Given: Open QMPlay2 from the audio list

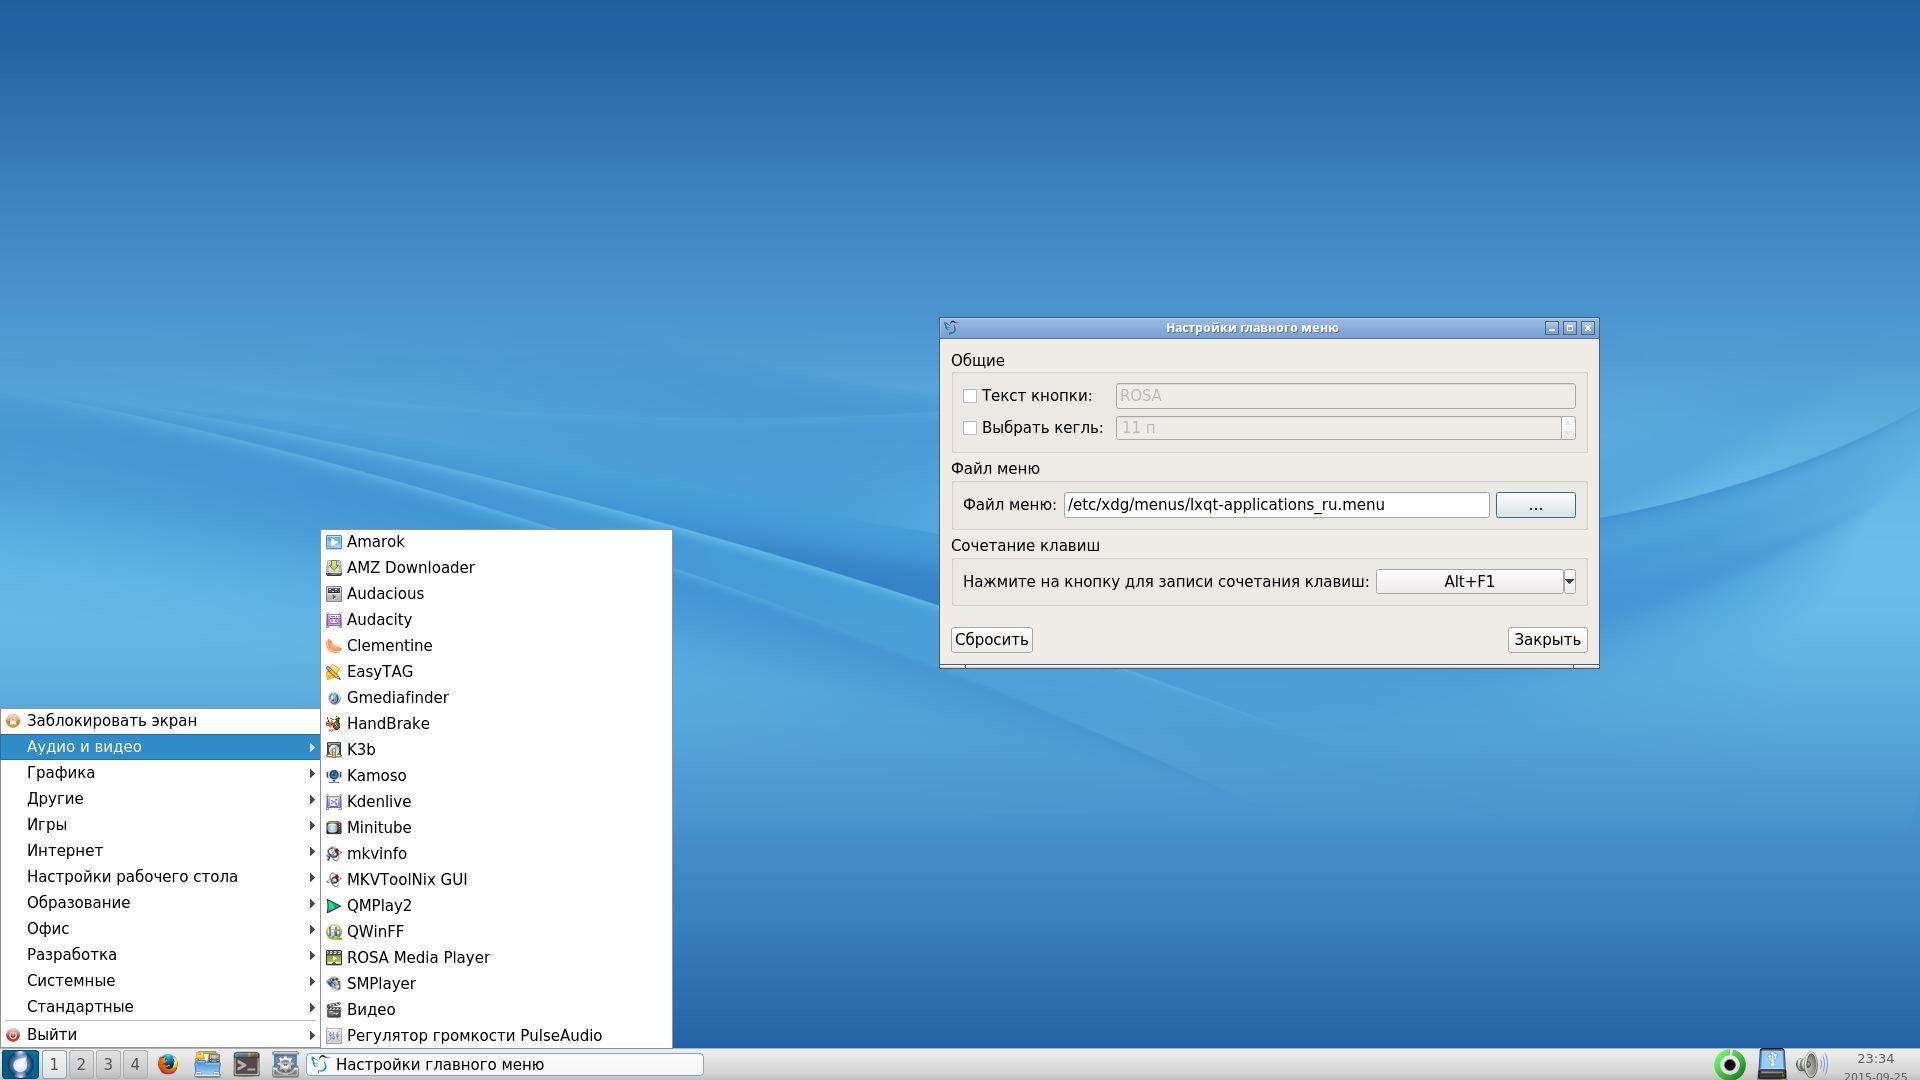Looking at the screenshot, I should tap(379, 906).
